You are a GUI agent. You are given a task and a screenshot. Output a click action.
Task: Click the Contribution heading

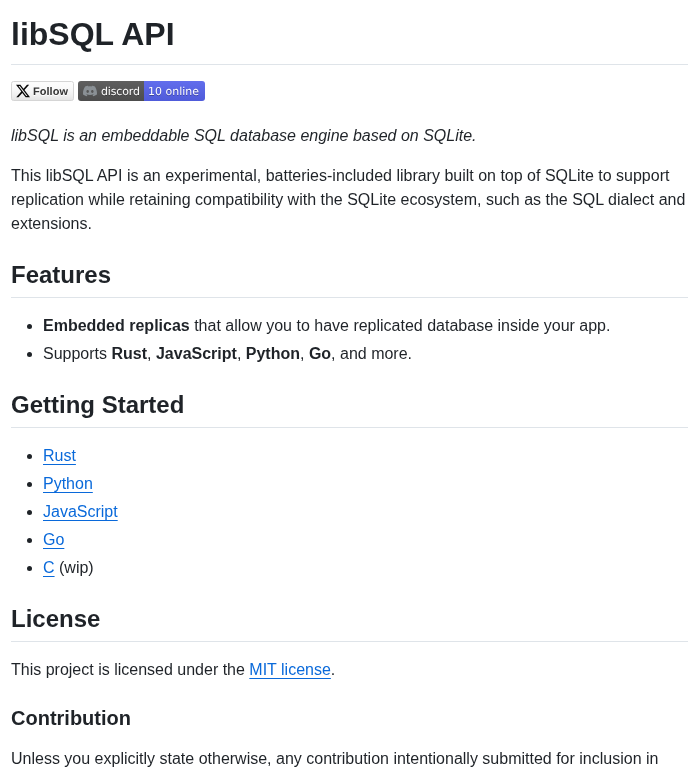pos(71,719)
